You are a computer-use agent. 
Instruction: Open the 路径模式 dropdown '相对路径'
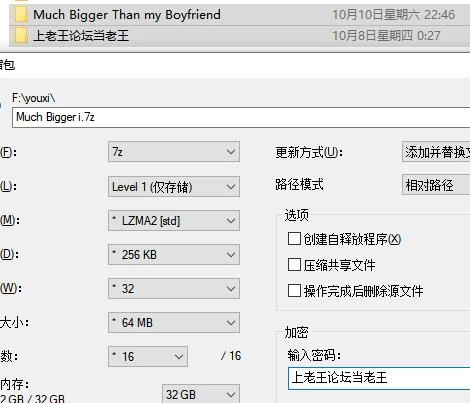(x=436, y=185)
